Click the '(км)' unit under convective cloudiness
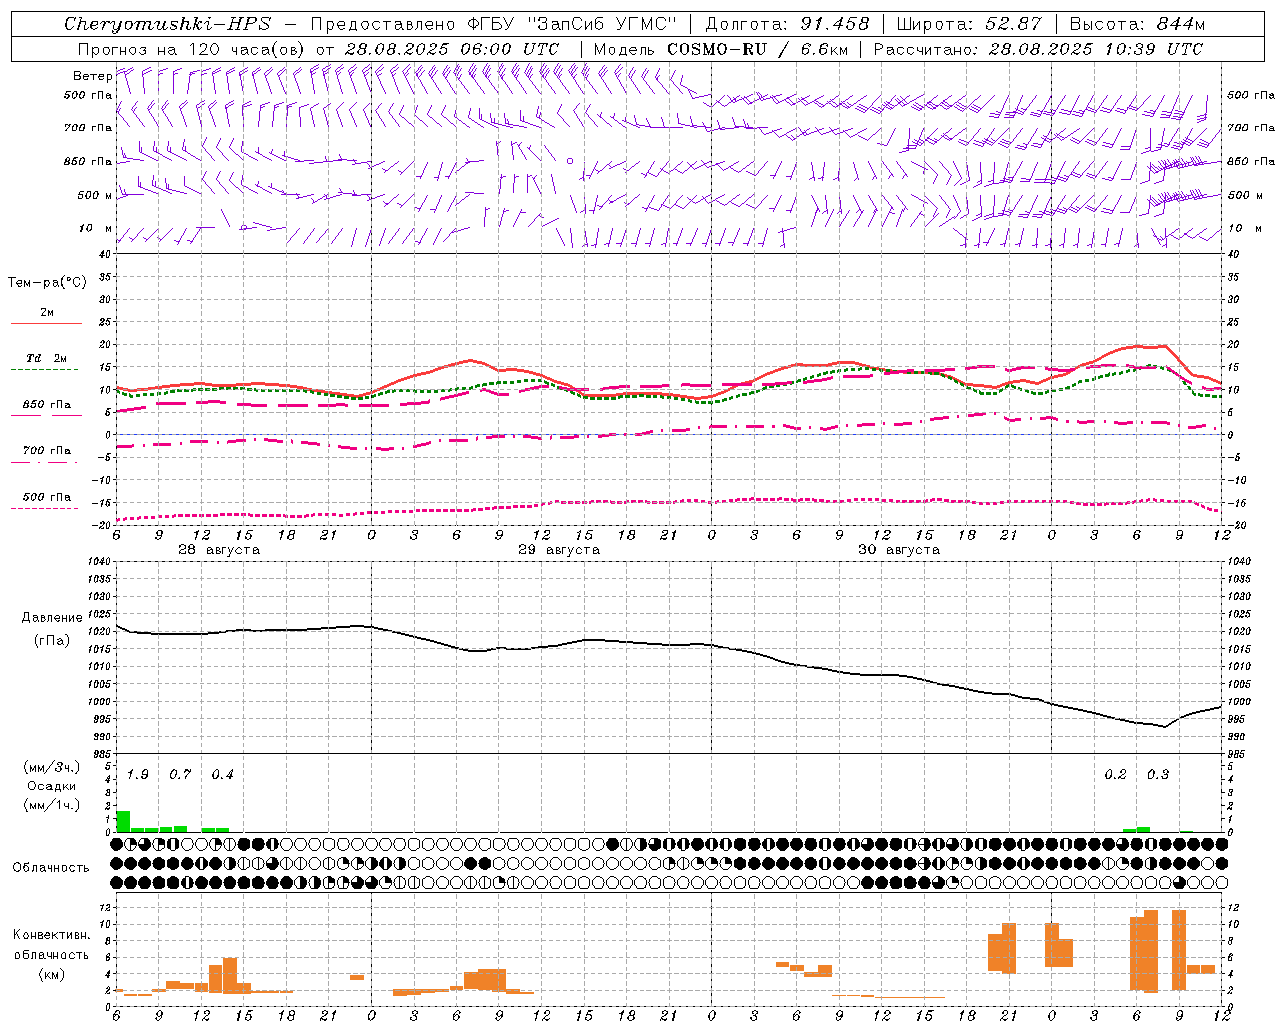The image size is (1280, 1024). pyautogui.click(x=51, y=974)
